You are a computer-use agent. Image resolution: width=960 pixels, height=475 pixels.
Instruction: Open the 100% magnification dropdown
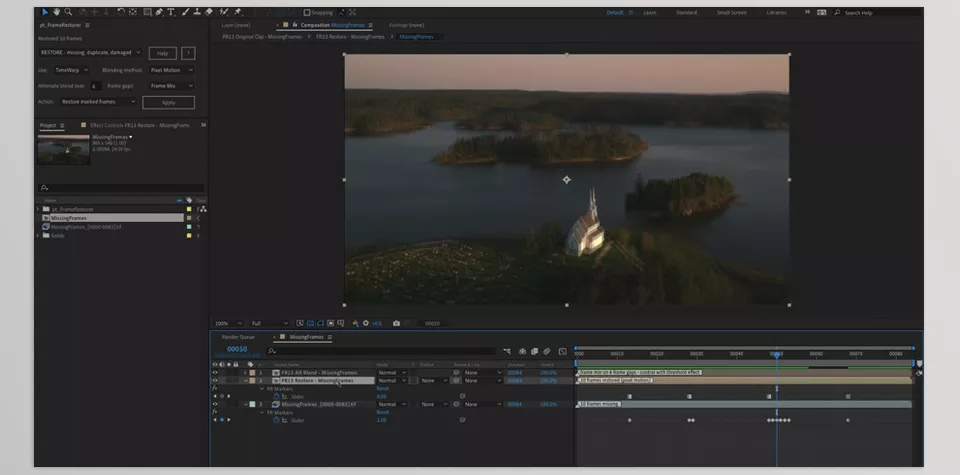228,323
